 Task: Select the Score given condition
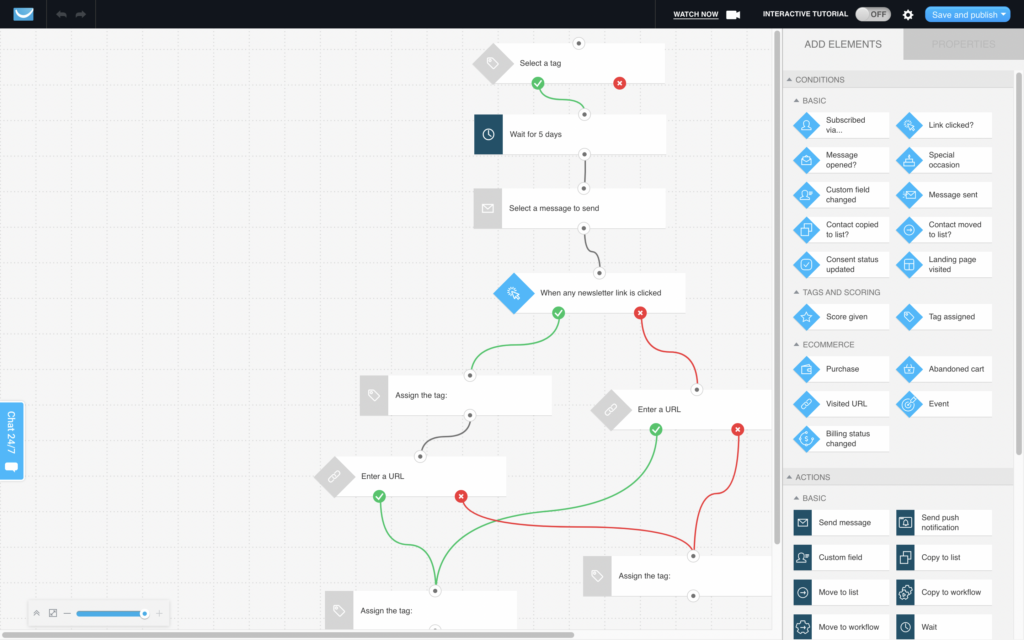click(841, 317)
